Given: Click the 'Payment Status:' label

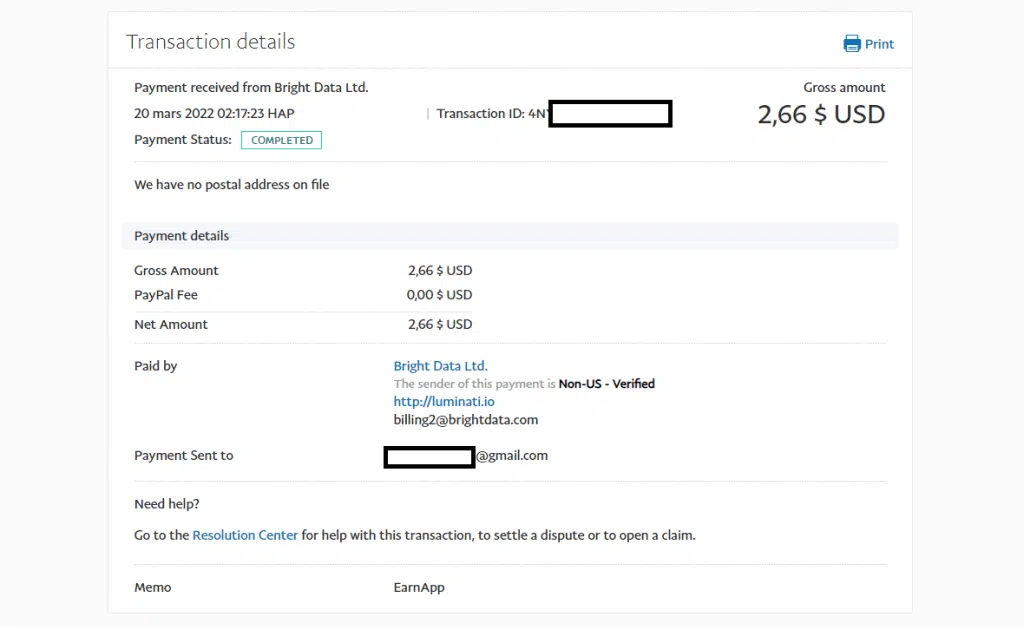Looking at the screenshot, I should 183,140.
